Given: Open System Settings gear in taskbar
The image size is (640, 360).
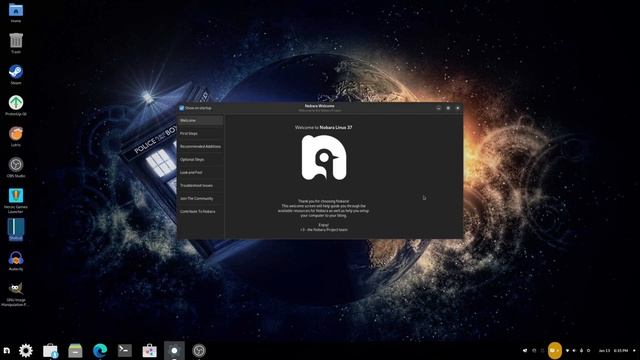Looking at the screenshot, I should point(26,351).
